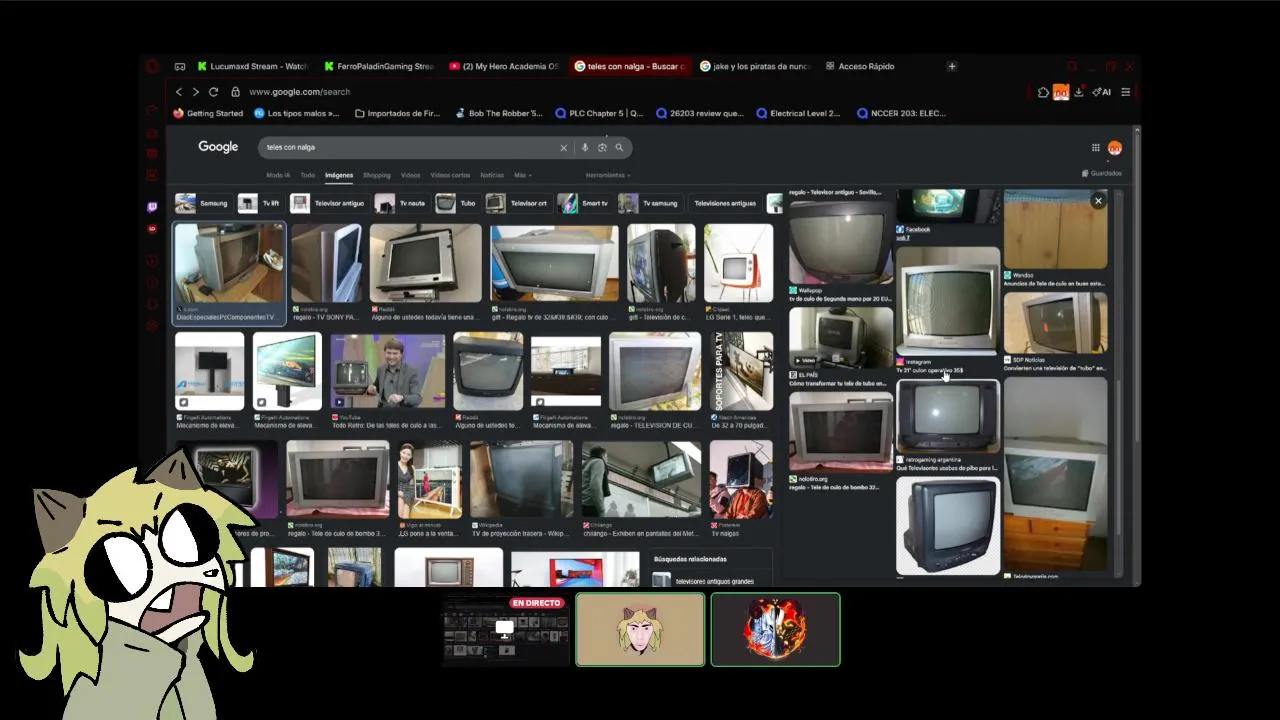Open the Importados de Fir... bookmarks folder
Viewport: 1280px width, 720px height.
click(x=397, y=113)
